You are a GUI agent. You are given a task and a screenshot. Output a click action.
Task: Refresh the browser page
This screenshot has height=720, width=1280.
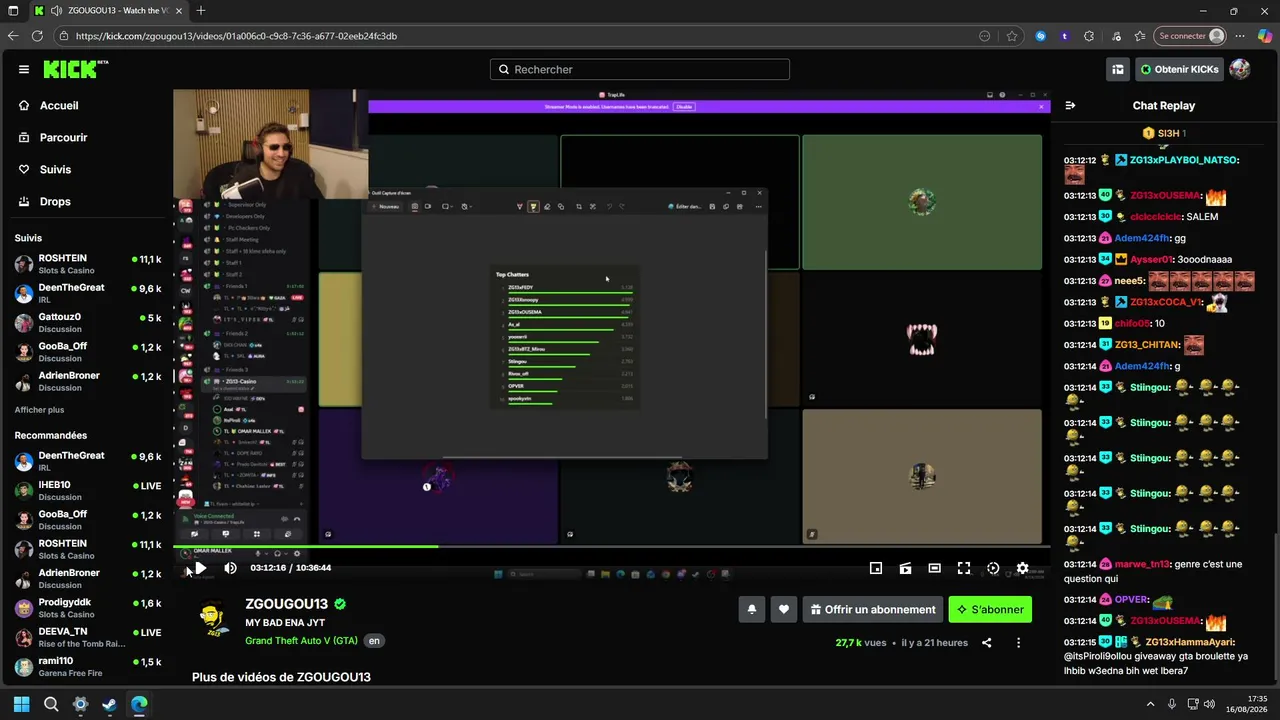(38, 36)
